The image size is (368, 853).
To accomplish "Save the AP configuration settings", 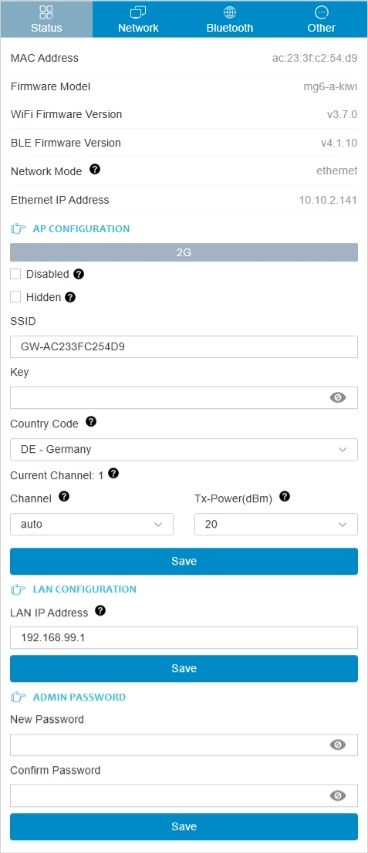I will coord(184,561).
